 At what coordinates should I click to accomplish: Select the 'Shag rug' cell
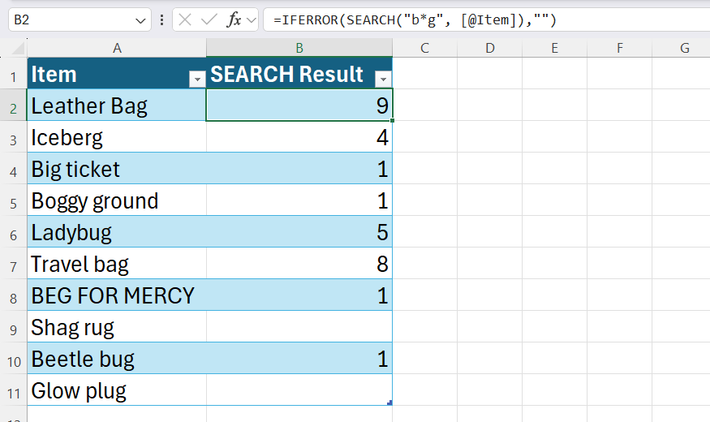coord(117,327)
